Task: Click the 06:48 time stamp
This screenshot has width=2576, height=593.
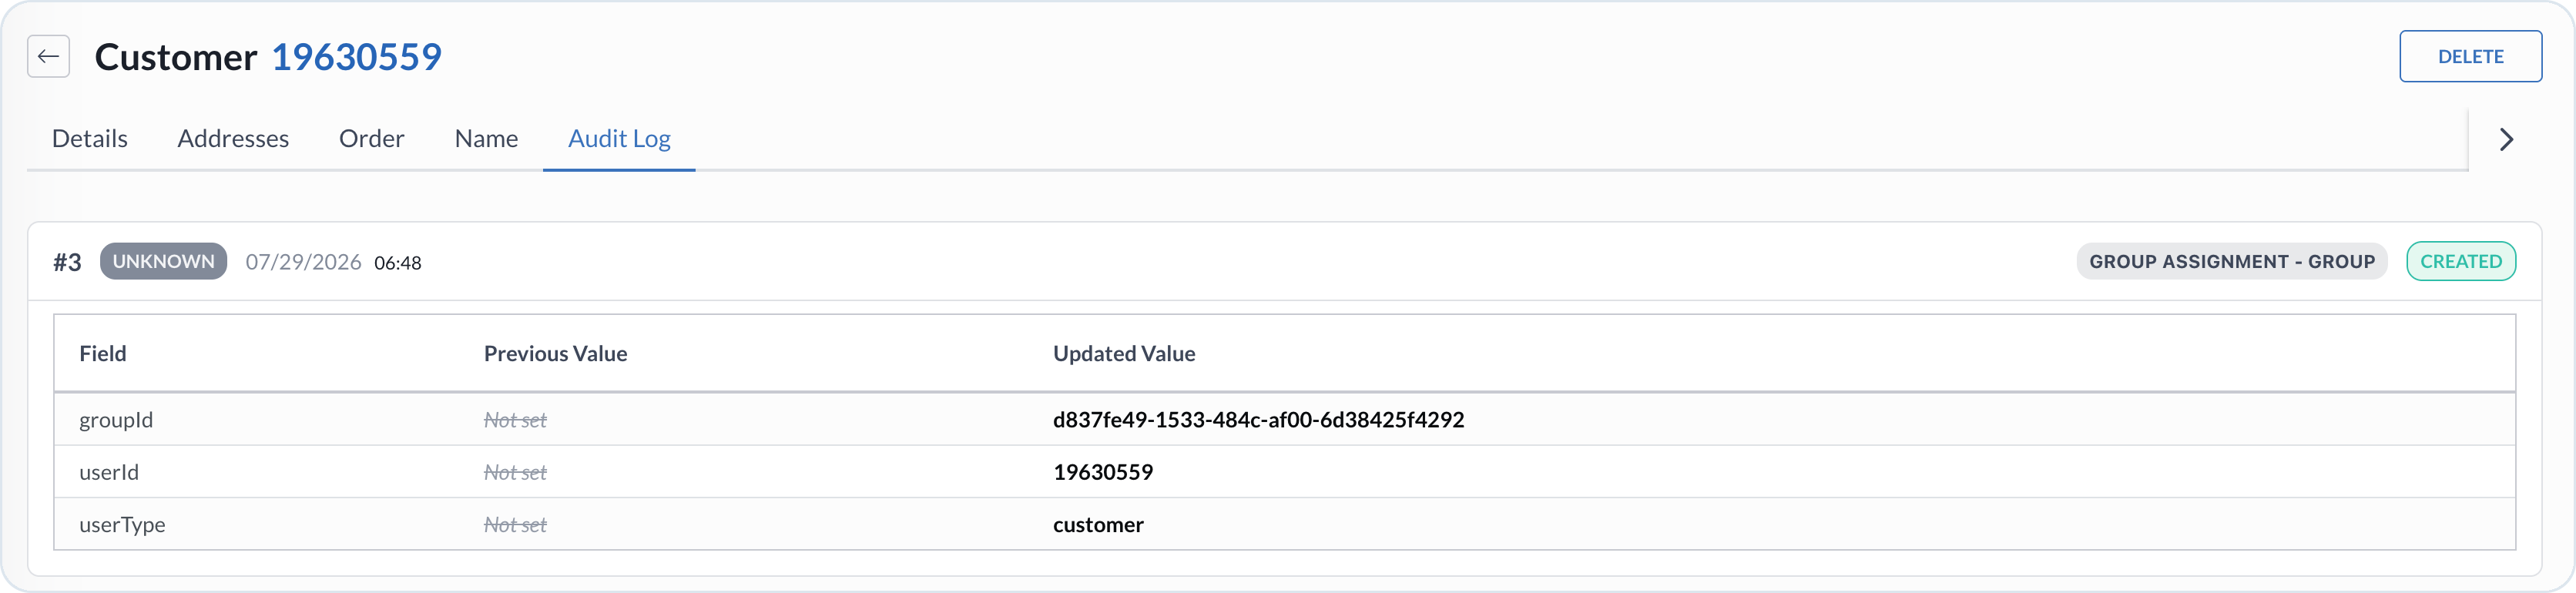Action: point(398,263)
